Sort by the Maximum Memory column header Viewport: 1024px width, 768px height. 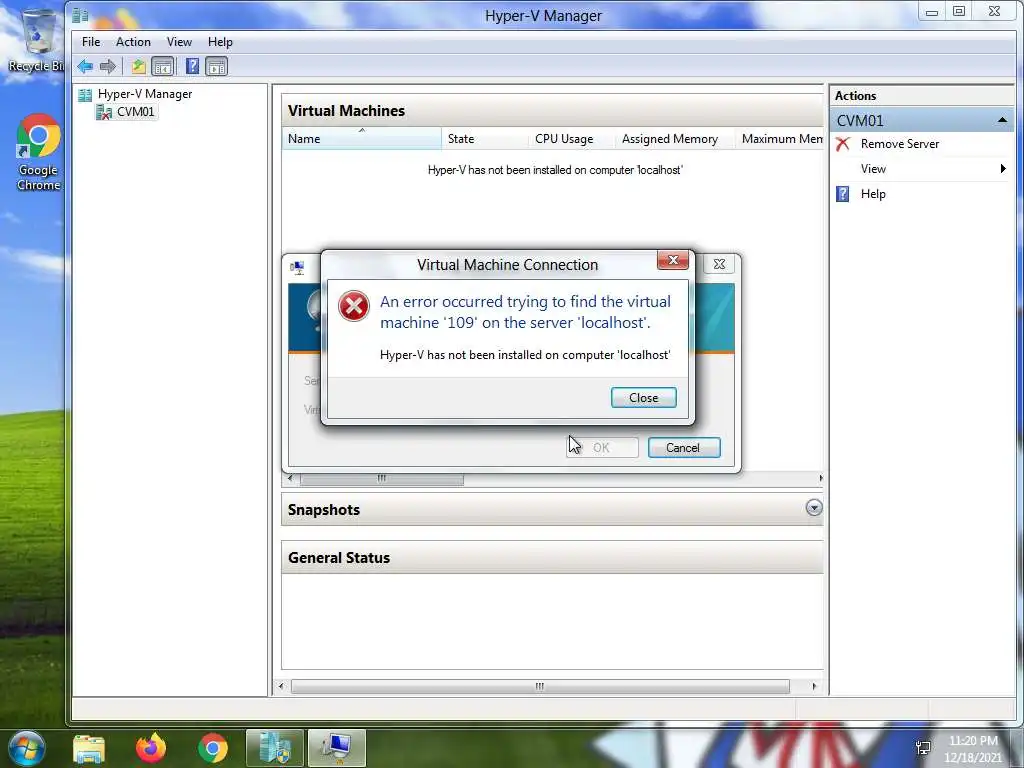[779, 138]
